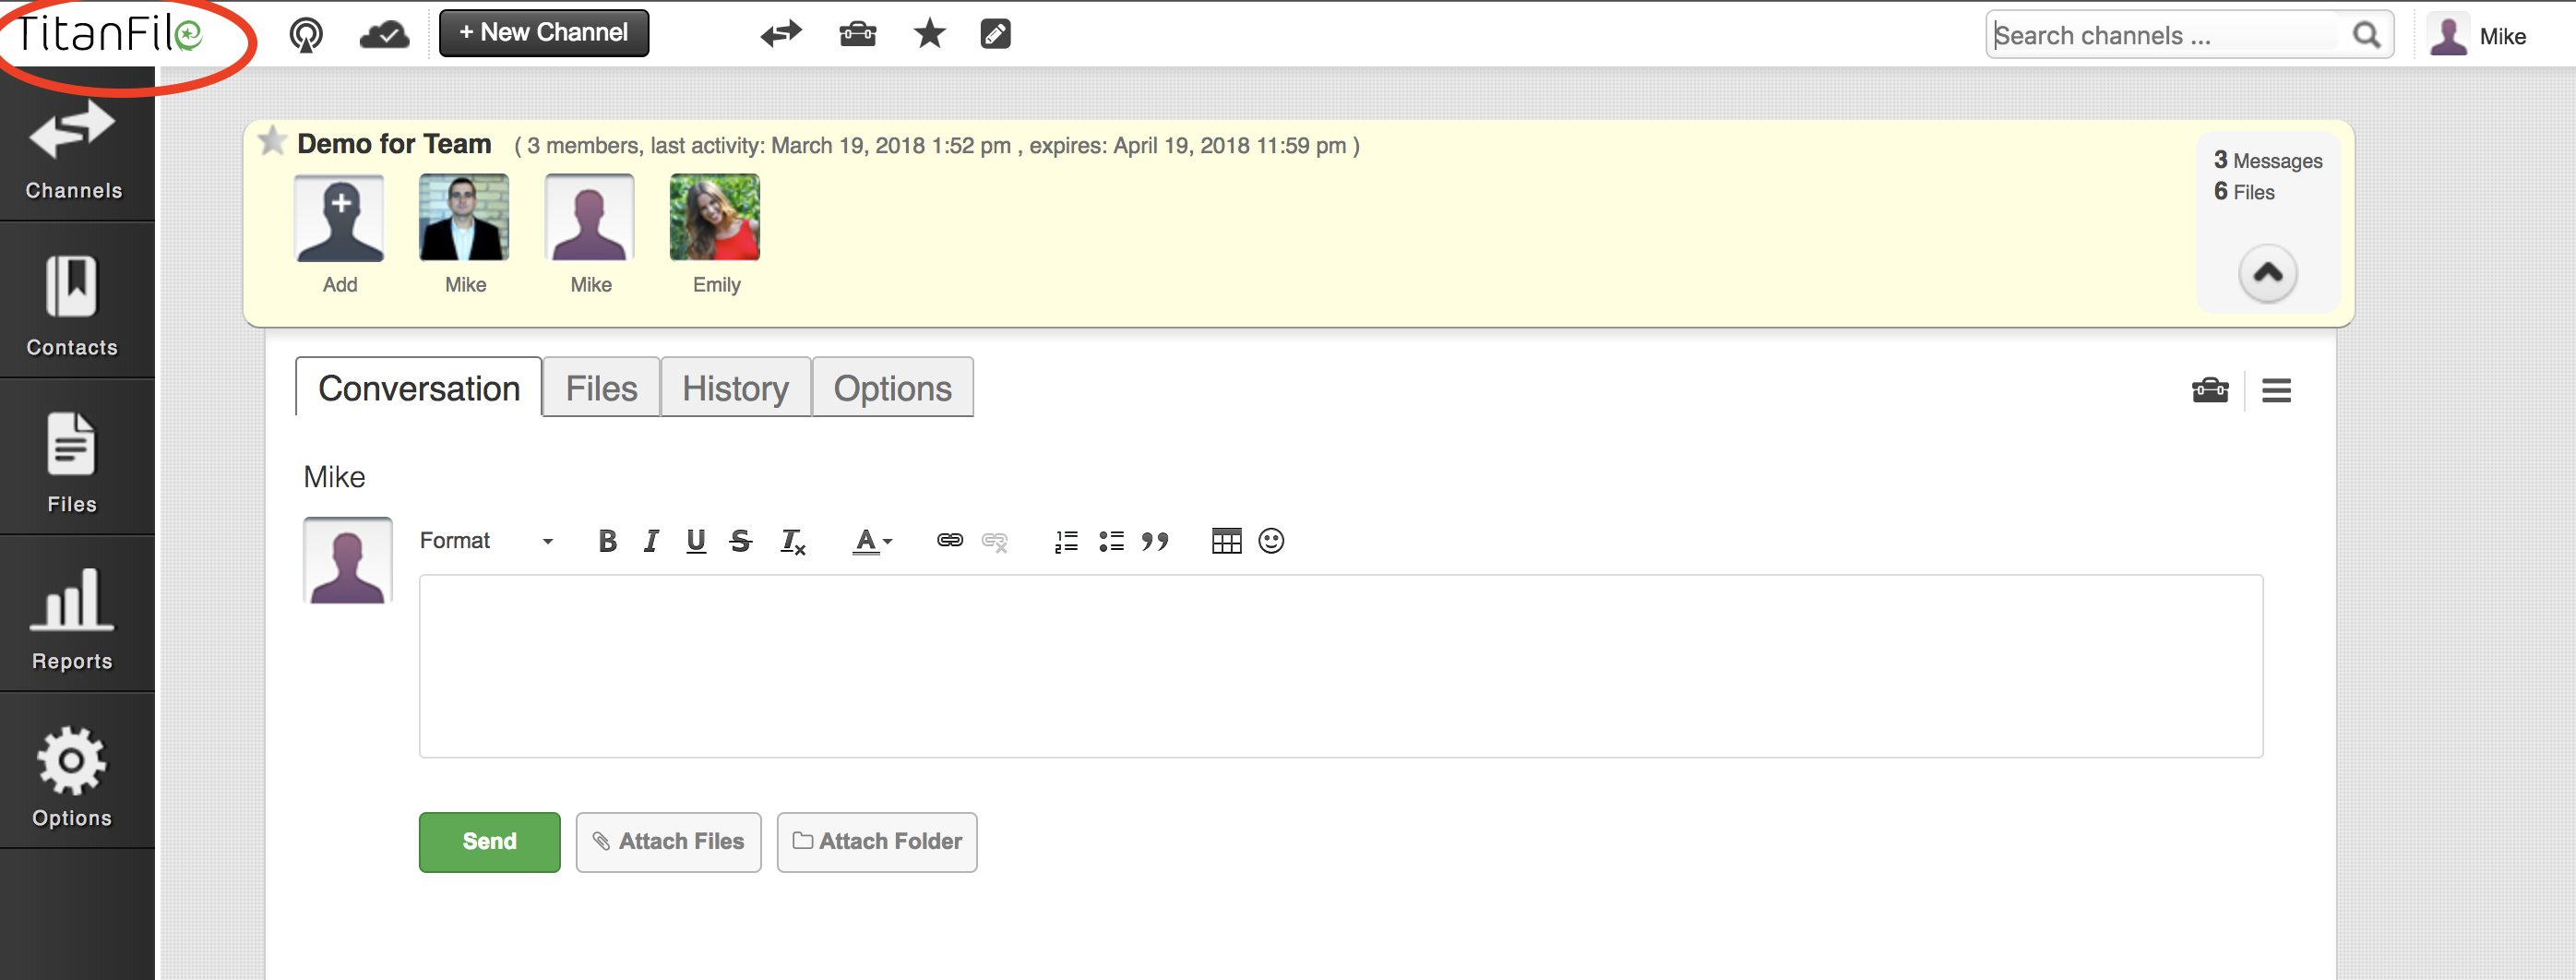Open the Format dropdown
The height and width of the screenshot is (980, 2576).
pyautogui.click(x=486, y=541)
